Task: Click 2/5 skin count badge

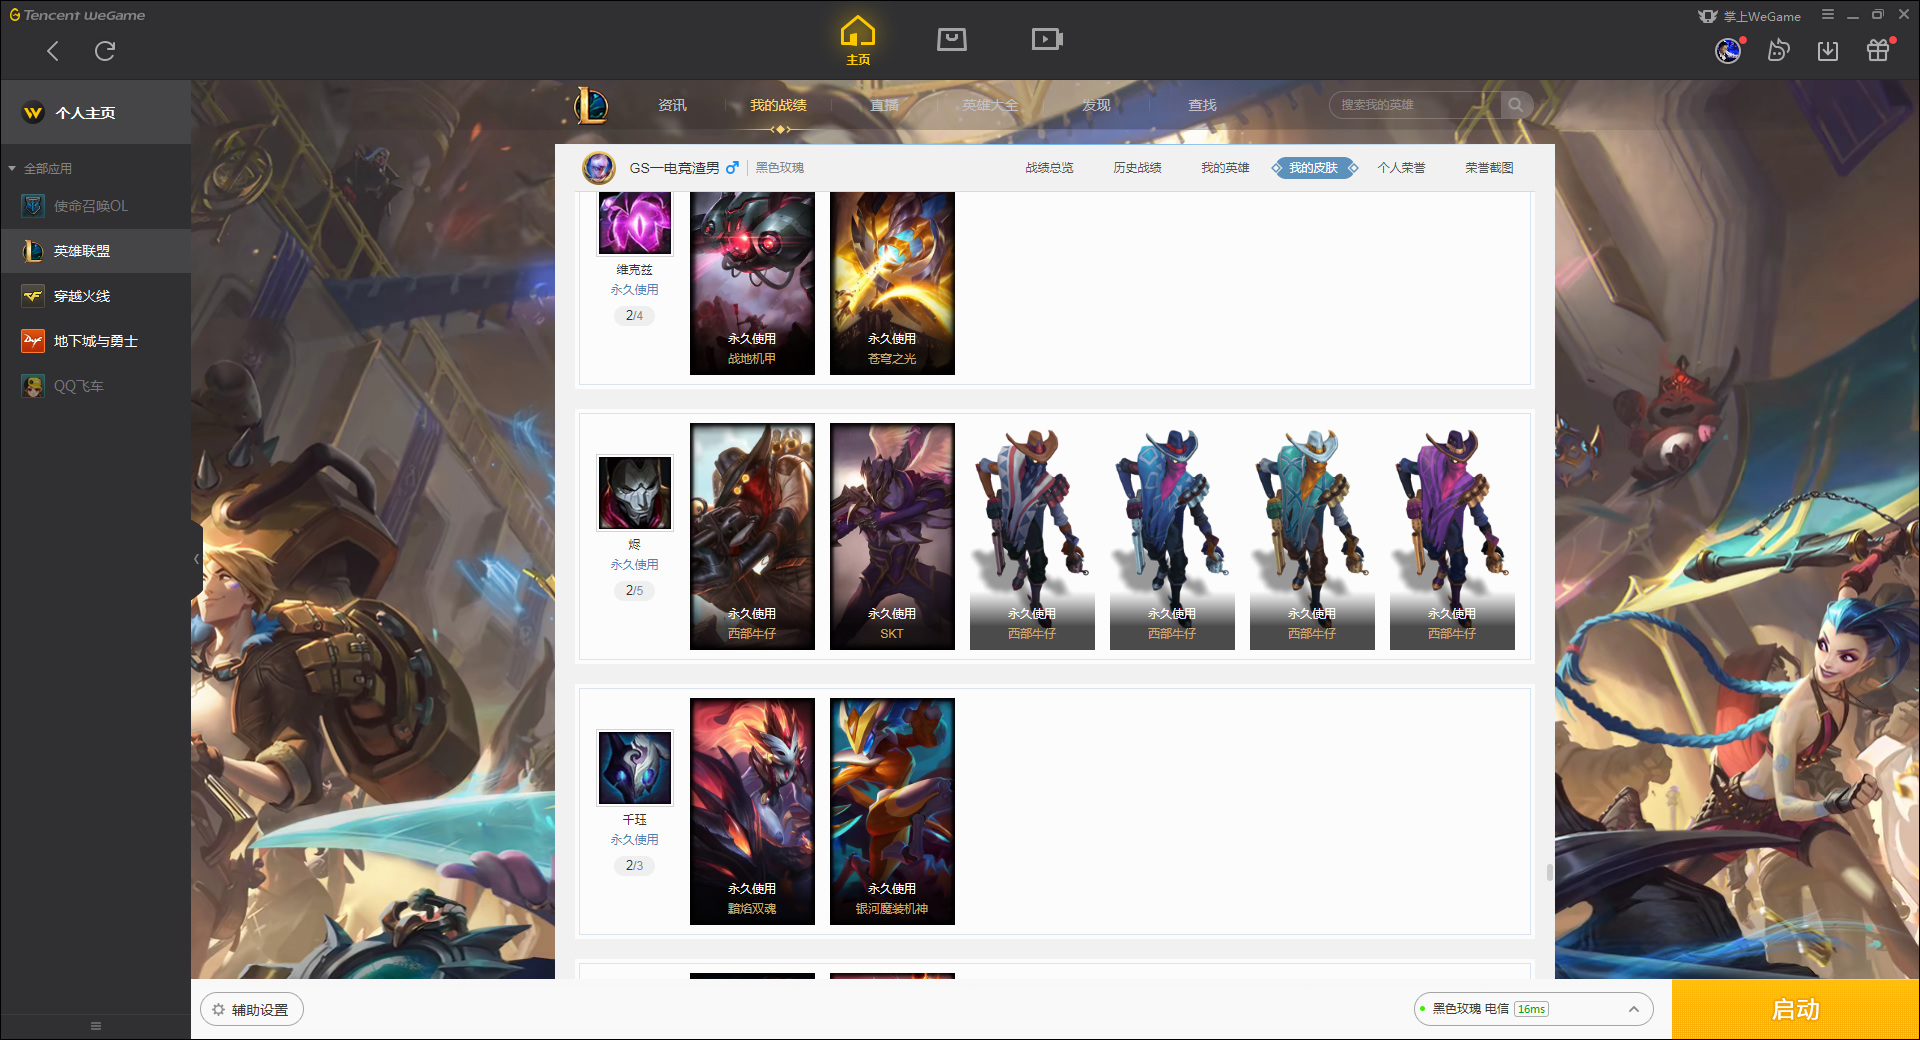Action: 634,590
